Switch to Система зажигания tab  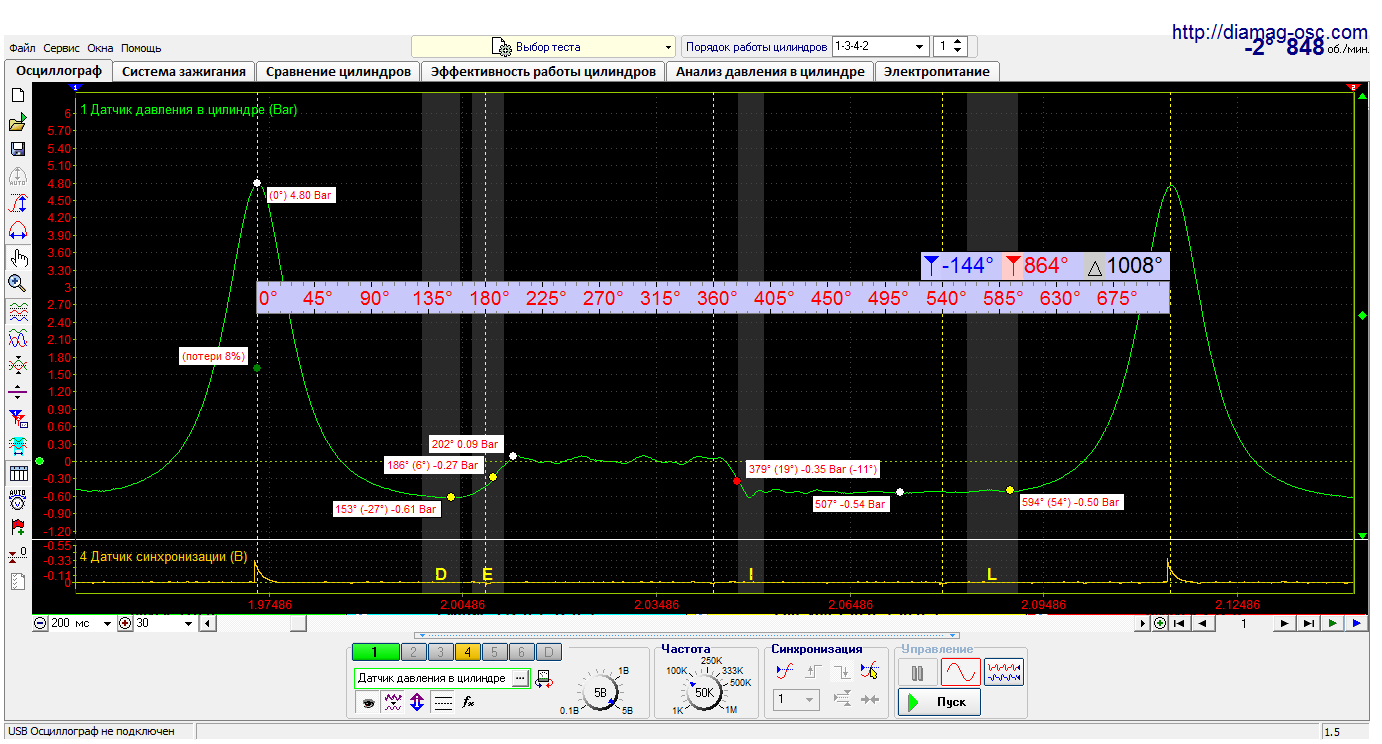coord(184,71)
